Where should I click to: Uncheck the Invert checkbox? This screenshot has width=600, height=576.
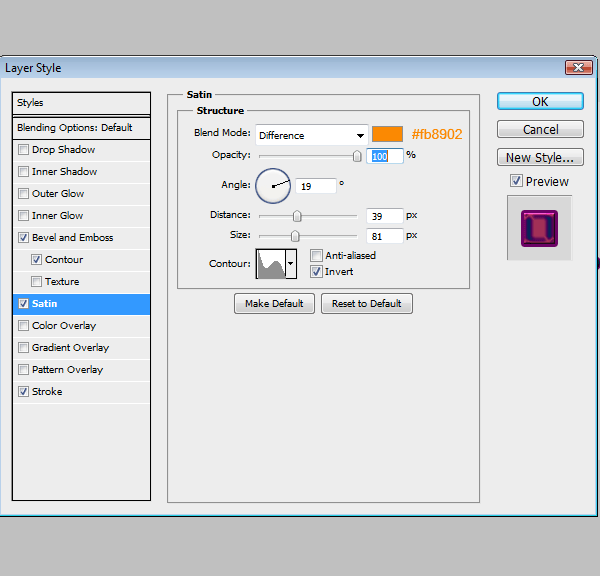tap(316, 272)
